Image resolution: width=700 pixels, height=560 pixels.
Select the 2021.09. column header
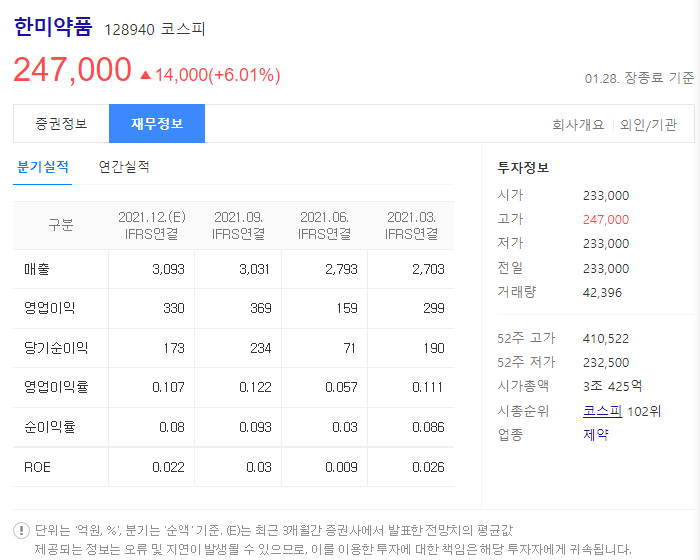point(238,226)
